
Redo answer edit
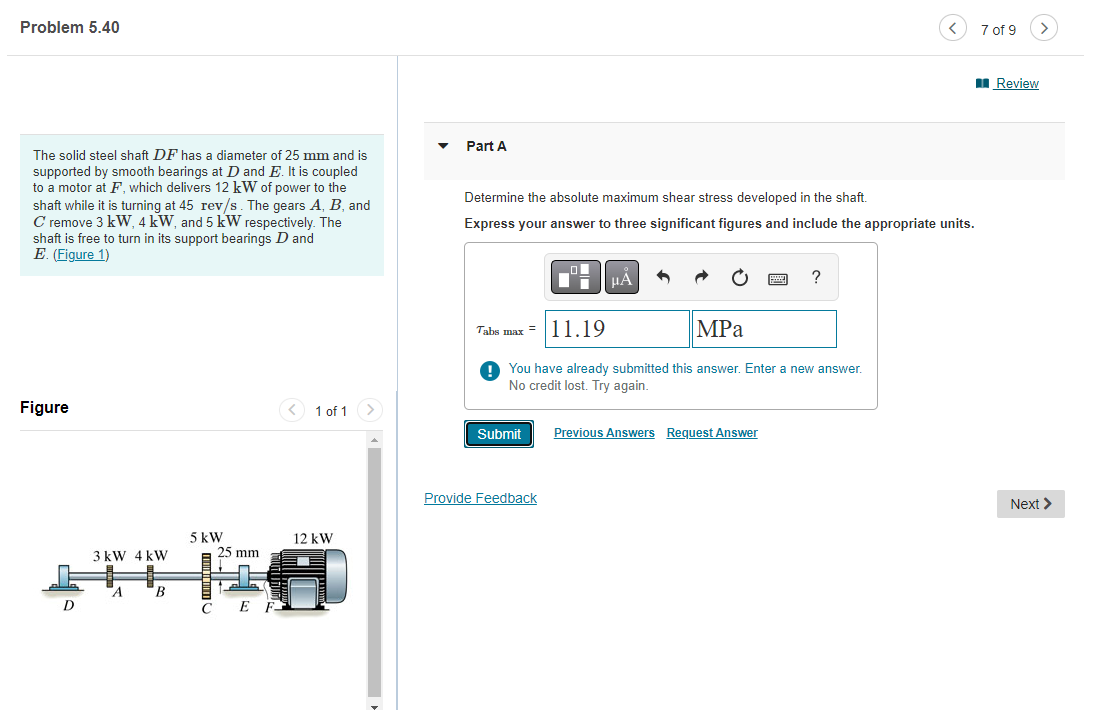(701, 277)
